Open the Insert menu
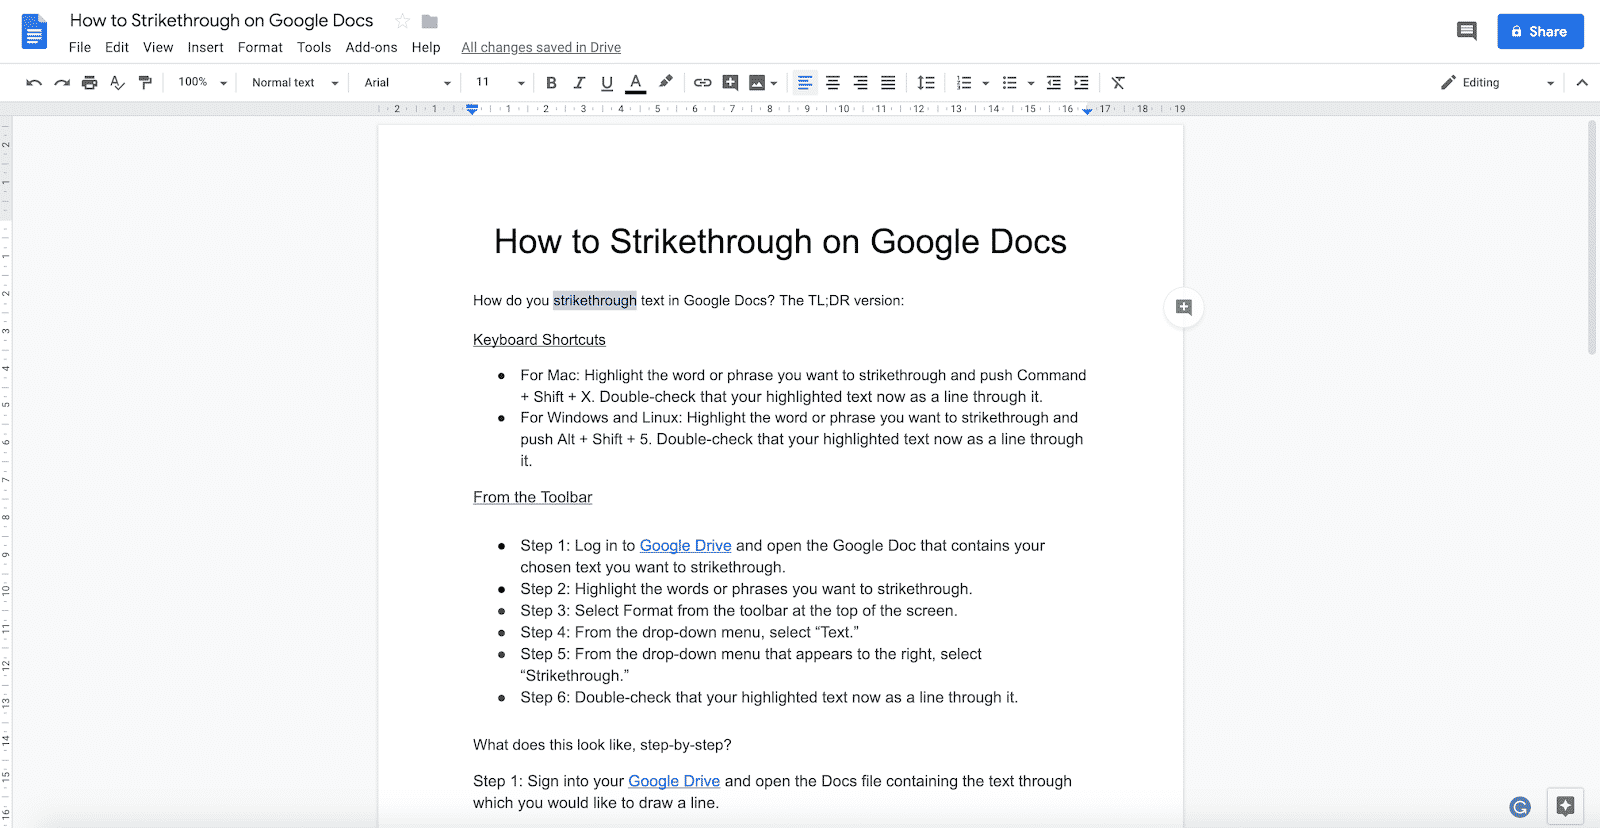This screenshot has height=828, width=1600. [x=205, y=47]
